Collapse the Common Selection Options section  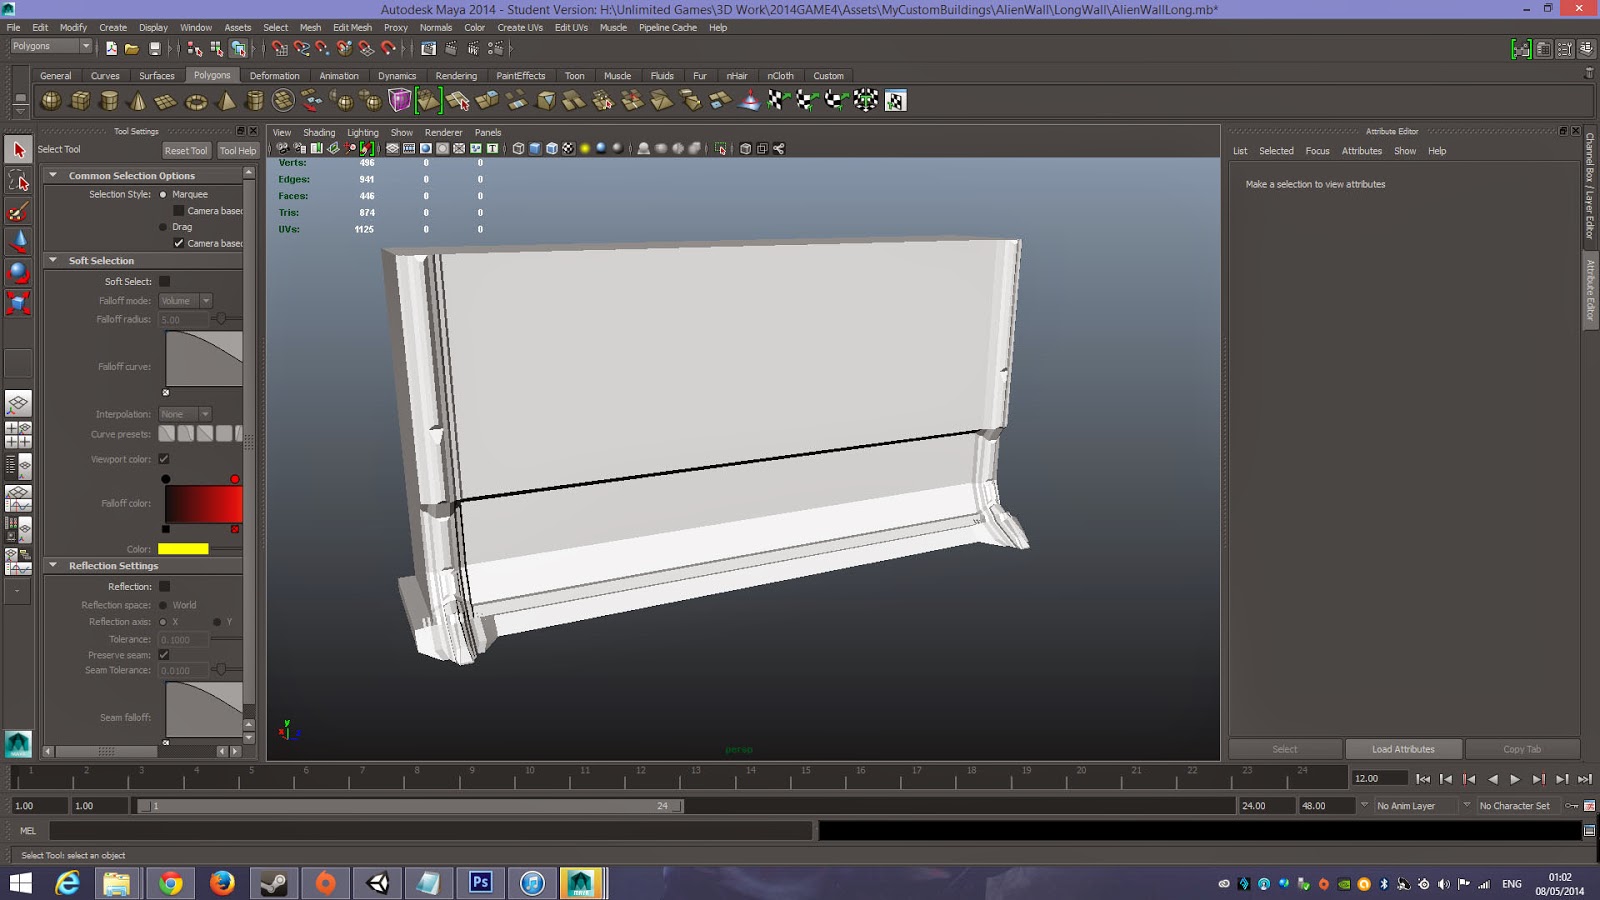point(53,175)
